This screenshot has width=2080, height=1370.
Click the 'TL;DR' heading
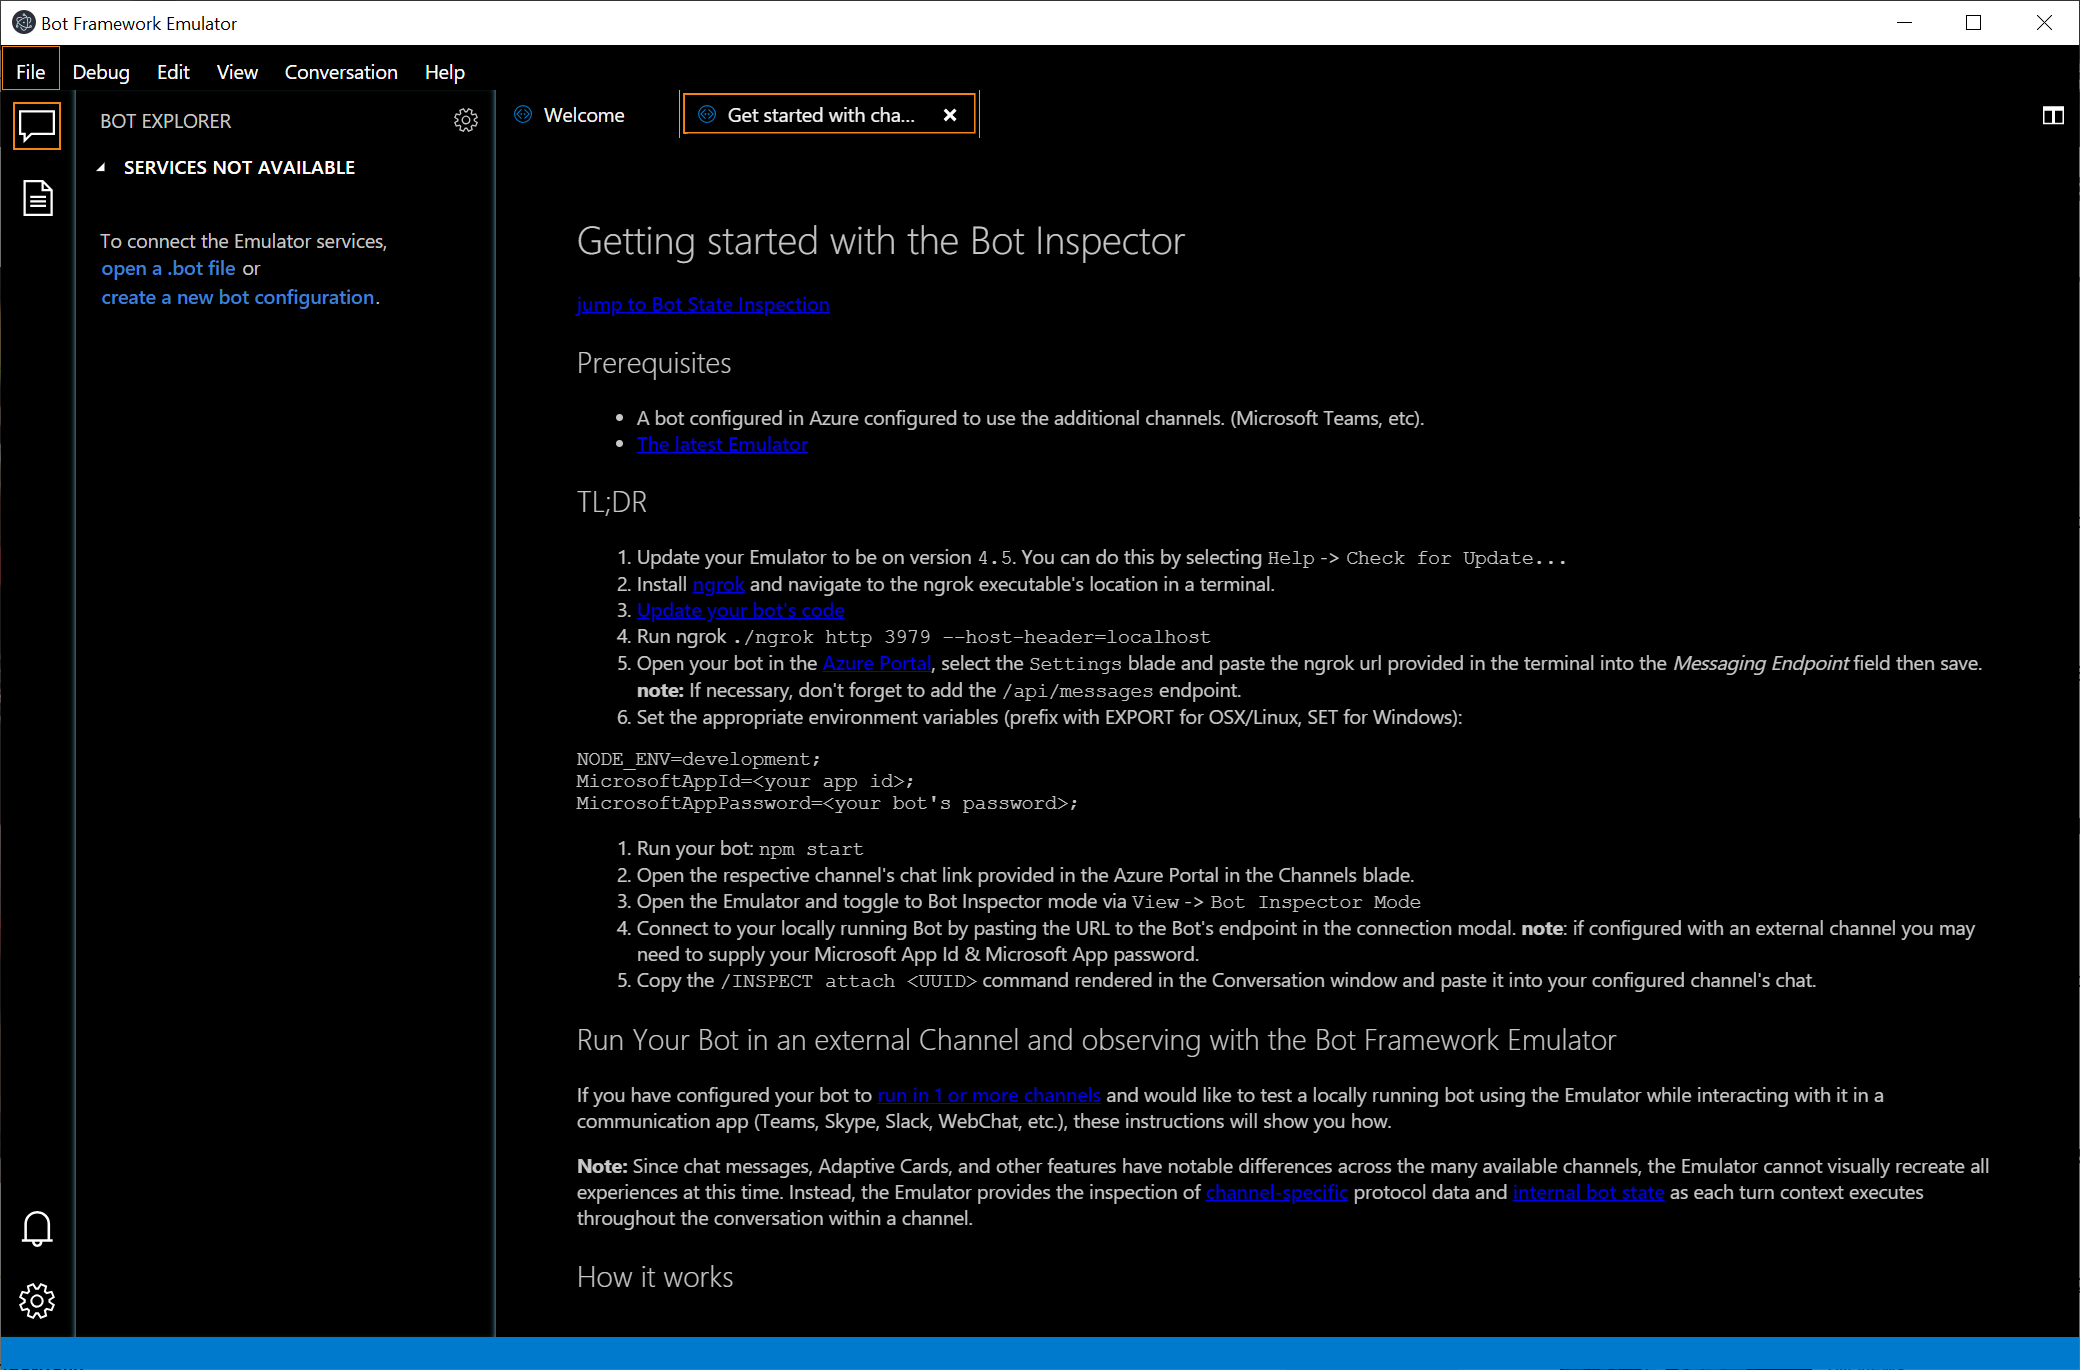pyautogui.click(x=612, y=501)
